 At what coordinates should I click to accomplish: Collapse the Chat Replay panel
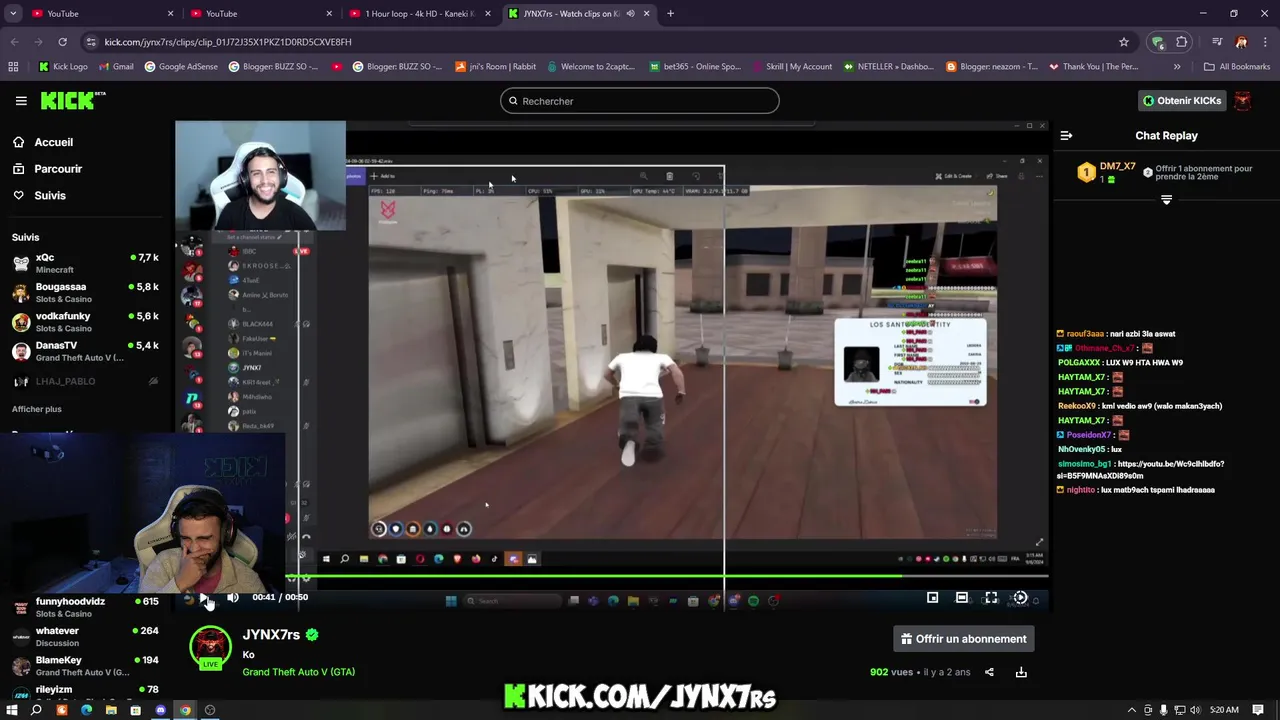[x=1066, y=135]
